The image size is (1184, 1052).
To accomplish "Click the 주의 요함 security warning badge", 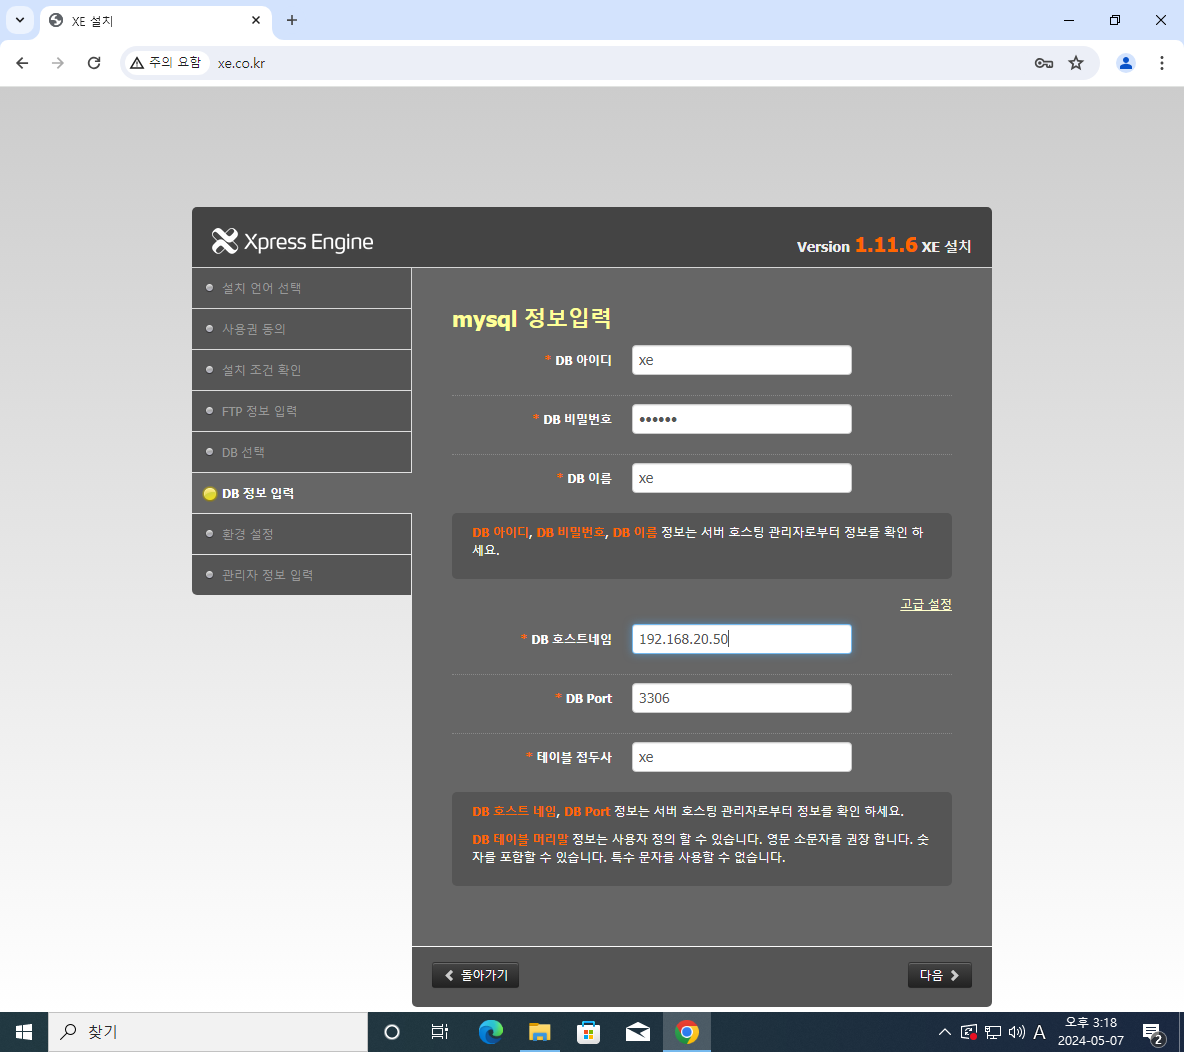I will (166, 63).
